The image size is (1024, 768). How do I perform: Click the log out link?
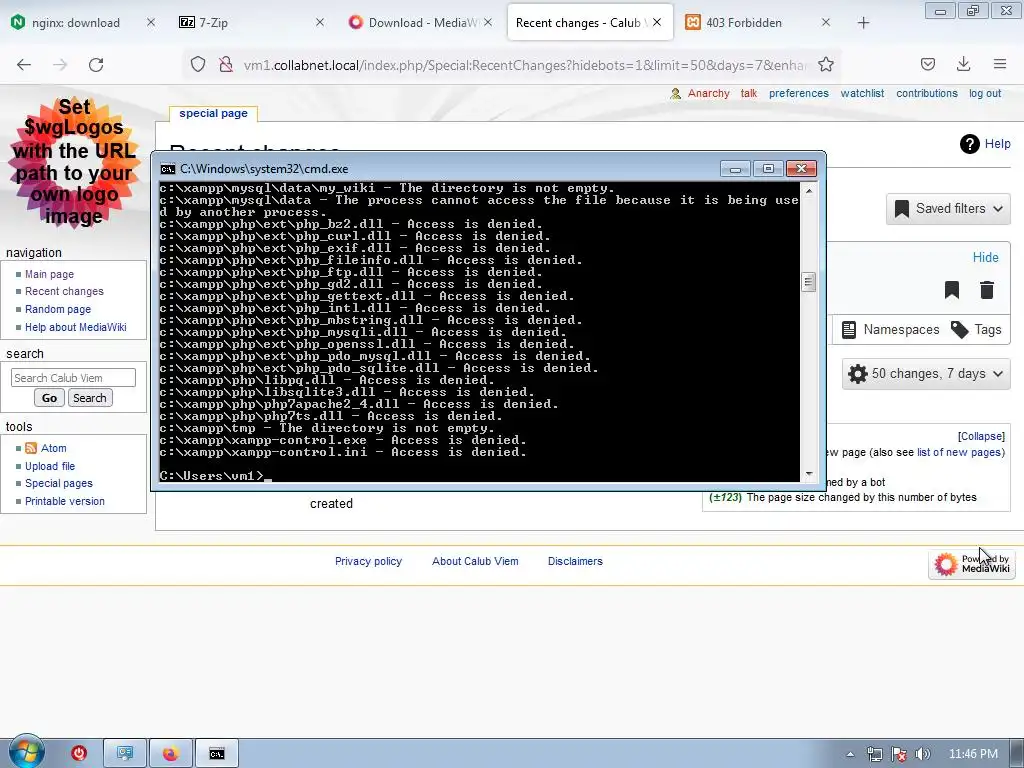click(x=985, y=93)
